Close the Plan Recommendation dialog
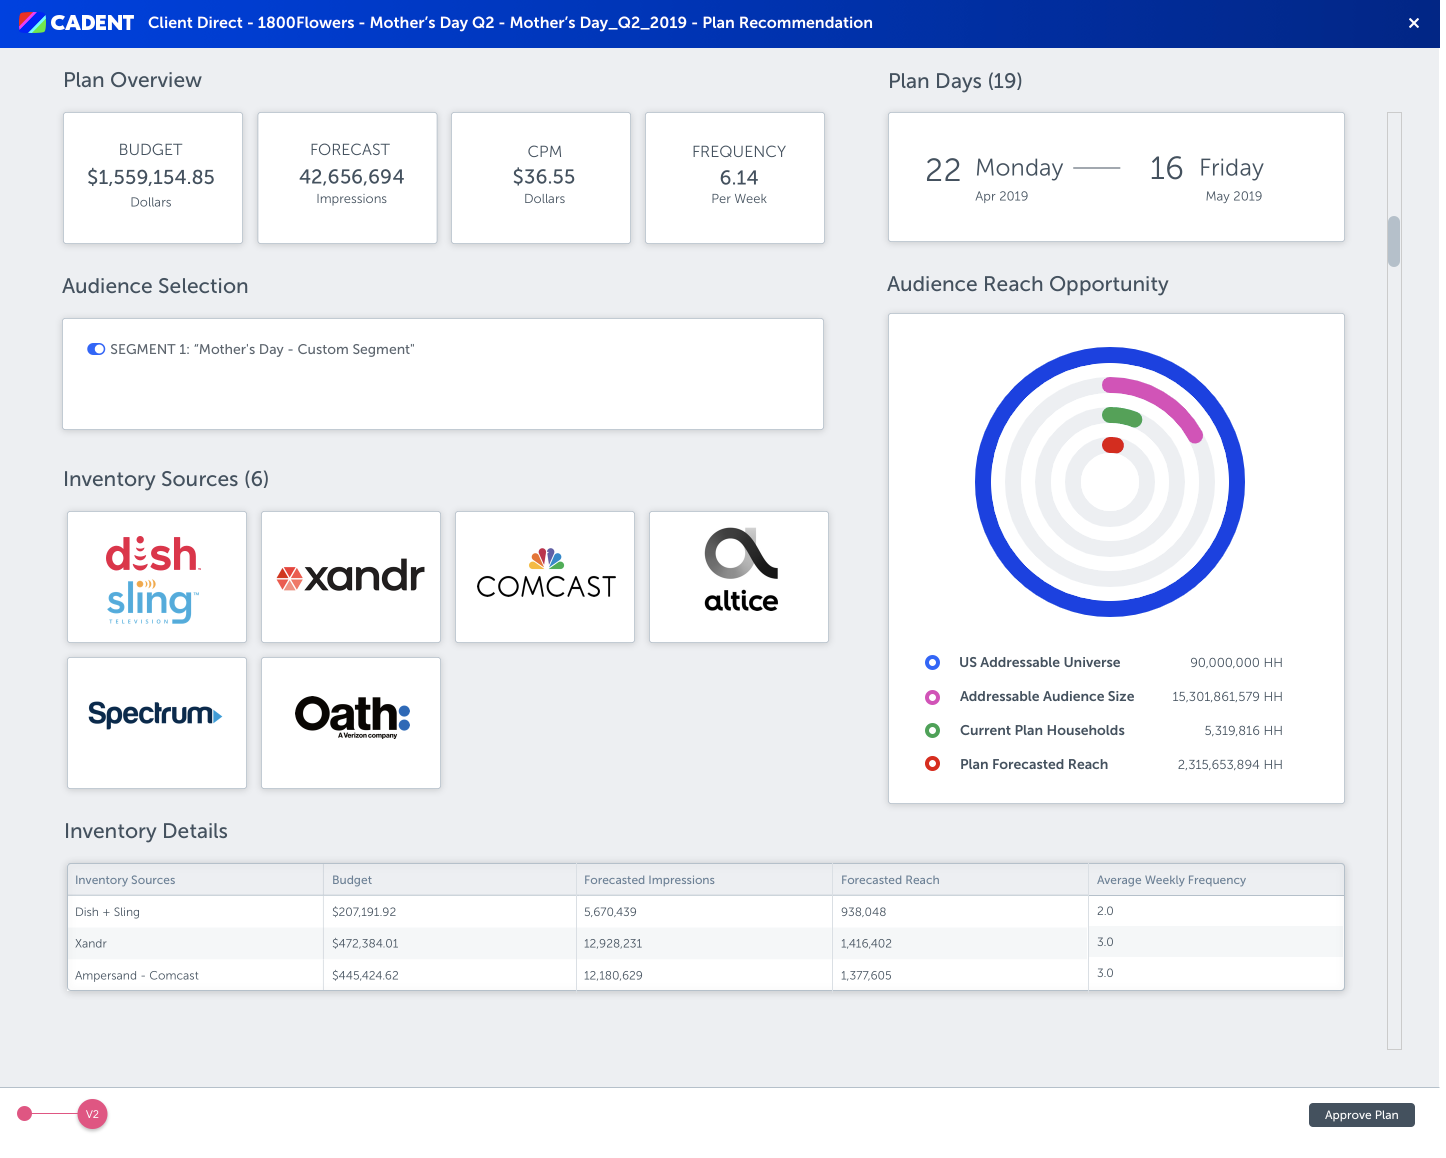The width and height of the screenshot is (1446, 1158). click(1414, 23)
